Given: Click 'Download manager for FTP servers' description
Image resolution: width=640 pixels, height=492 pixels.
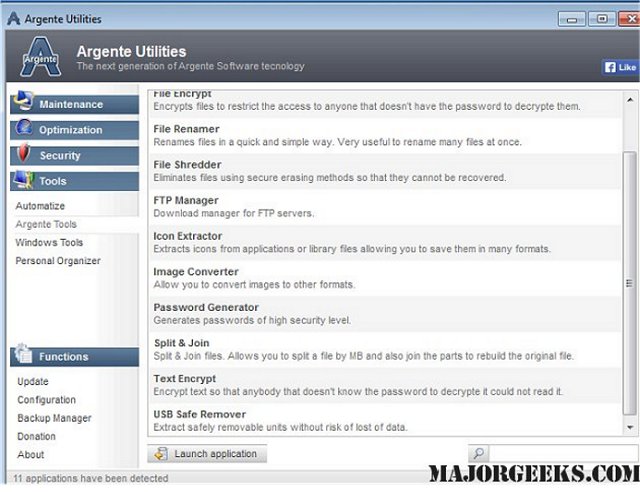Looking at the screenshot, I should [x=233, y=213].
